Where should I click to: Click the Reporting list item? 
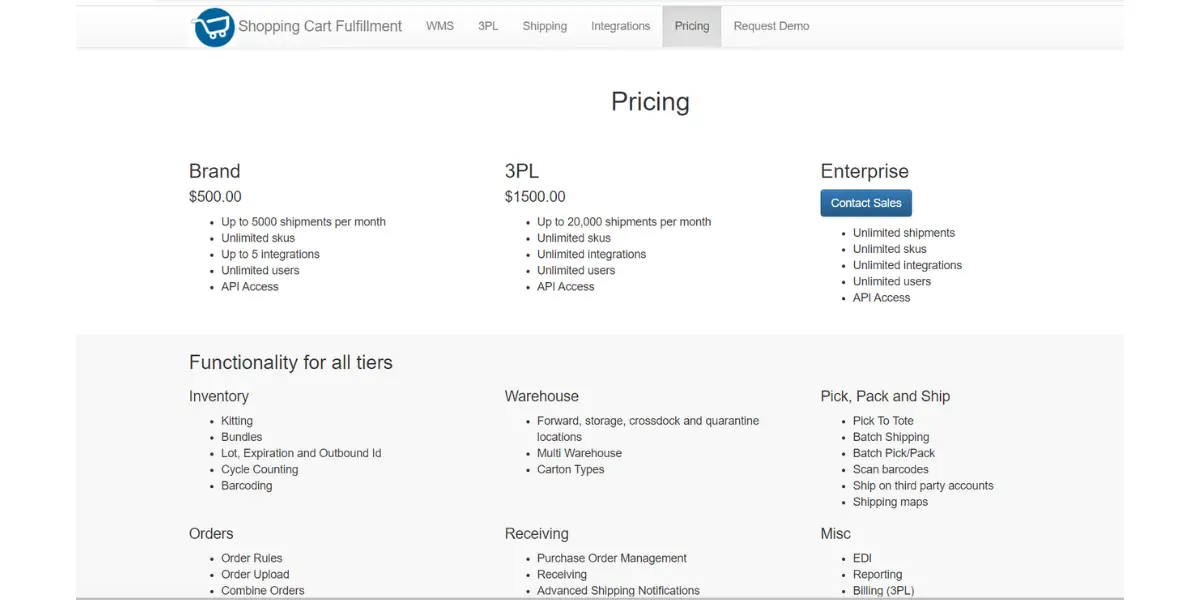click(x=878, y=574)
